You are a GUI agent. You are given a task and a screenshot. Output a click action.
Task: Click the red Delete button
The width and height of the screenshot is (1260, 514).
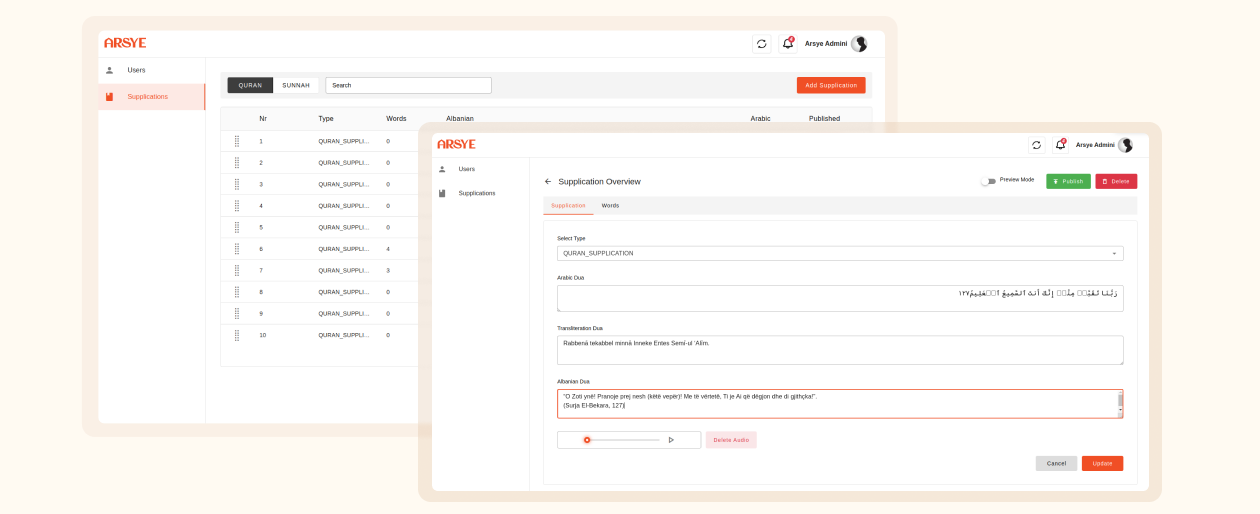[1116, 181]
